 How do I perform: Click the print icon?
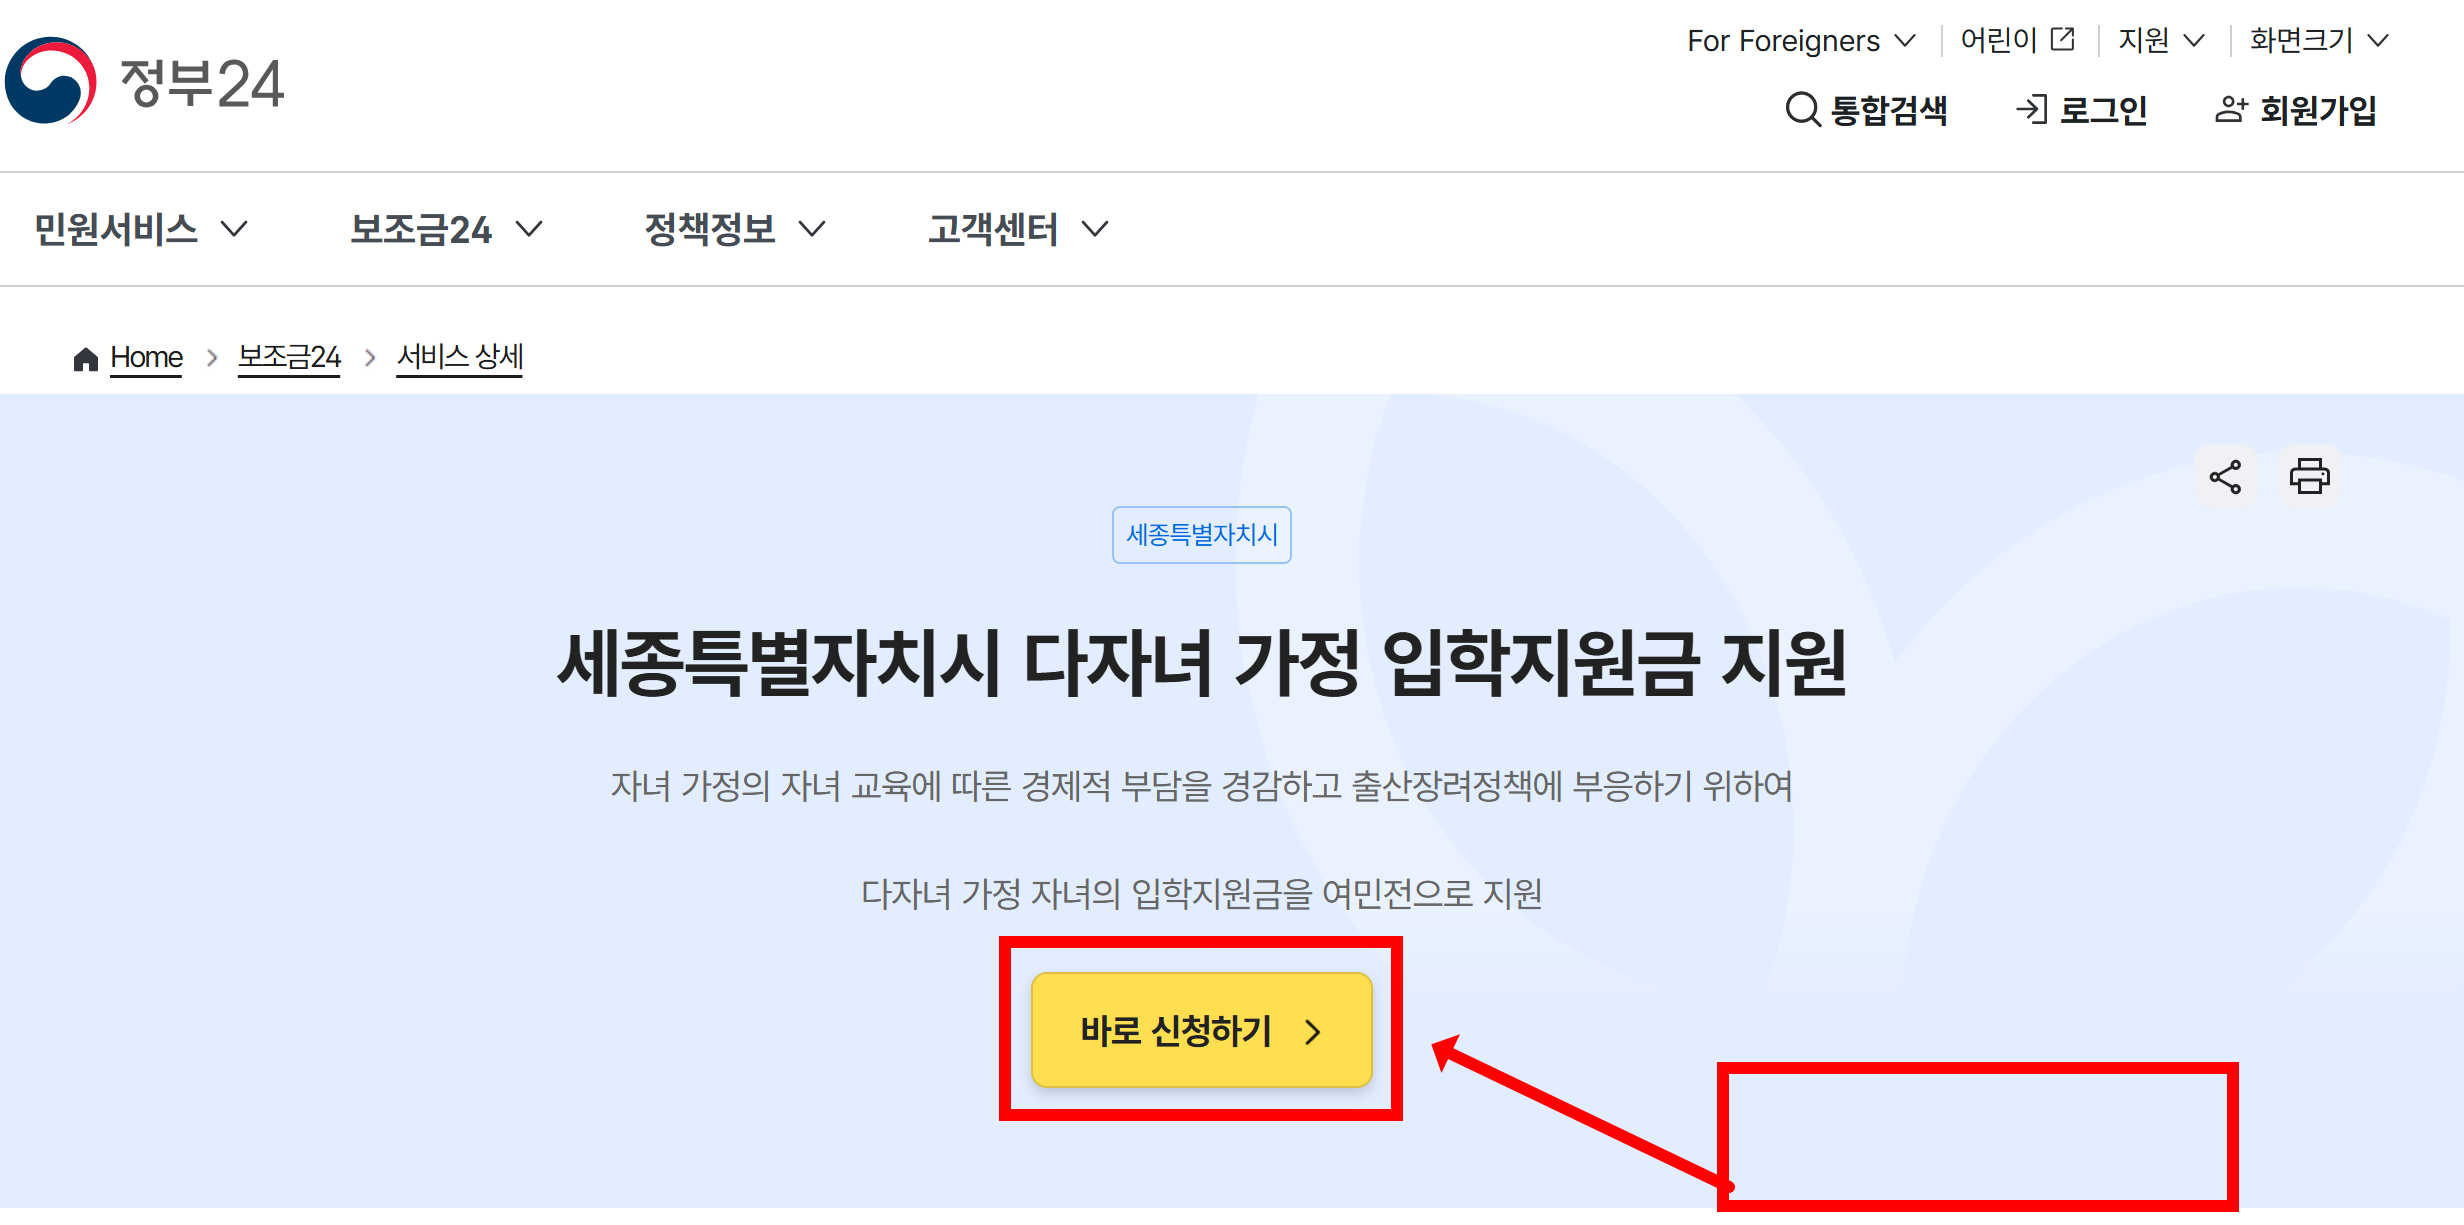(2310, 477)
